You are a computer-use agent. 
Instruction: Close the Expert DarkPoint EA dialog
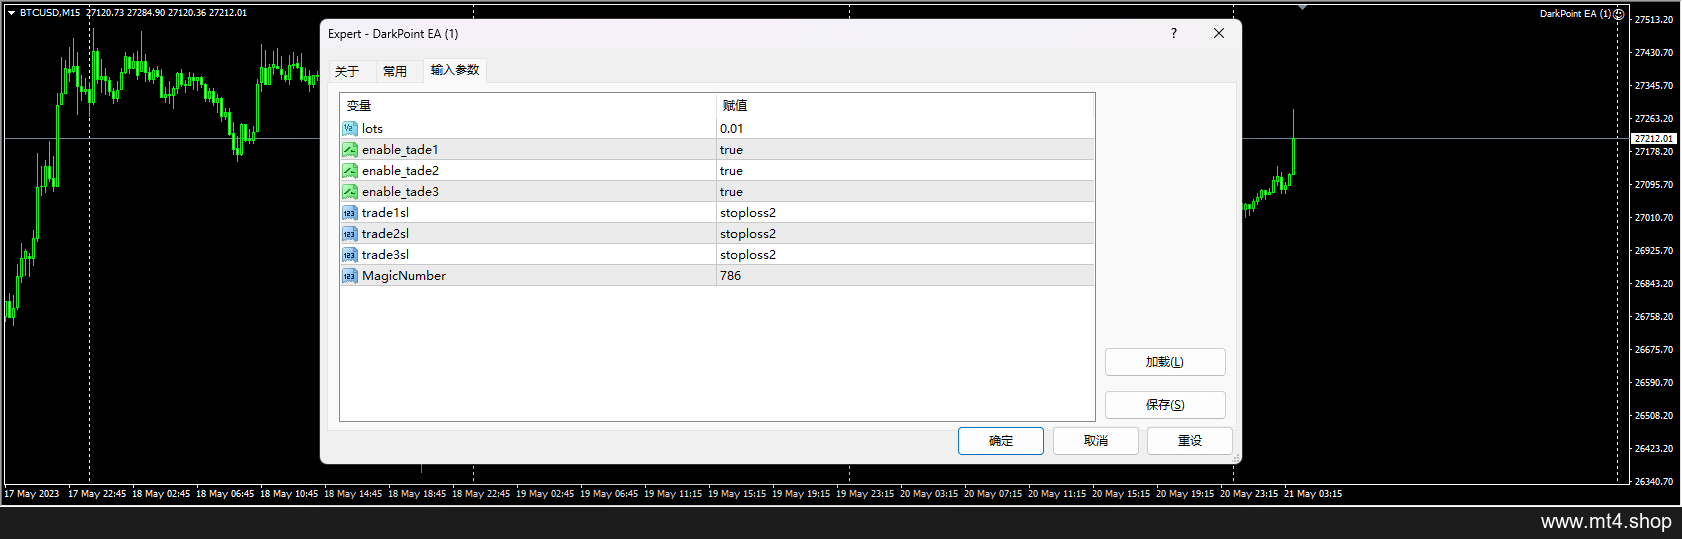1219,33
